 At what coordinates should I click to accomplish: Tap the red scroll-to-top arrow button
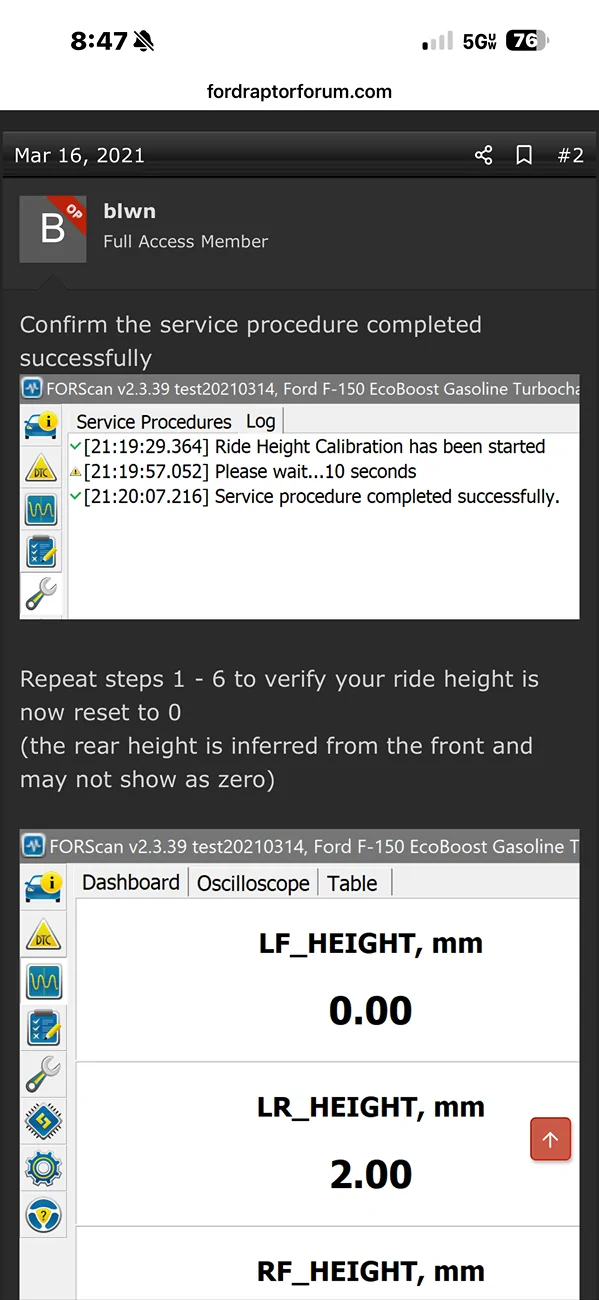click(550, 1139)
